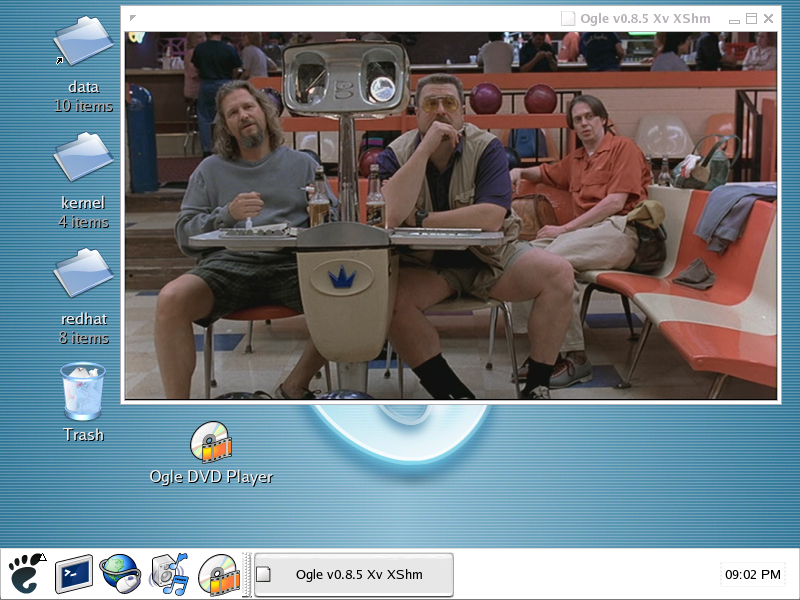Open the redhat folder icon

click(84, 273)
